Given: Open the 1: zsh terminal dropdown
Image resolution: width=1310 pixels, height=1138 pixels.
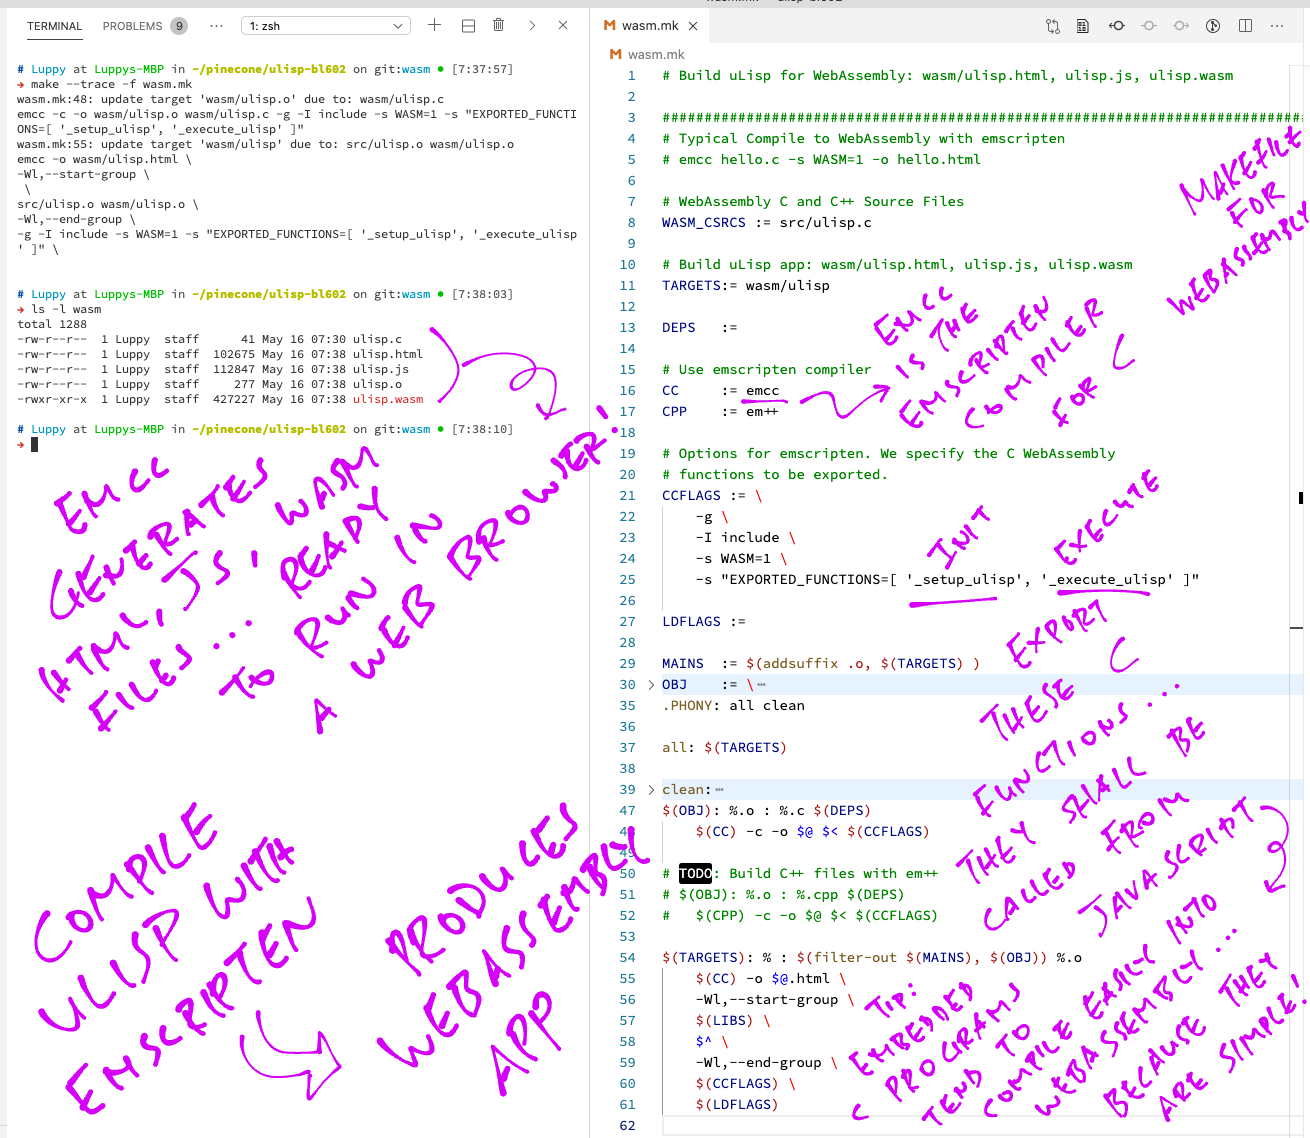Looking at the screenshot, I should pos(325,25).
